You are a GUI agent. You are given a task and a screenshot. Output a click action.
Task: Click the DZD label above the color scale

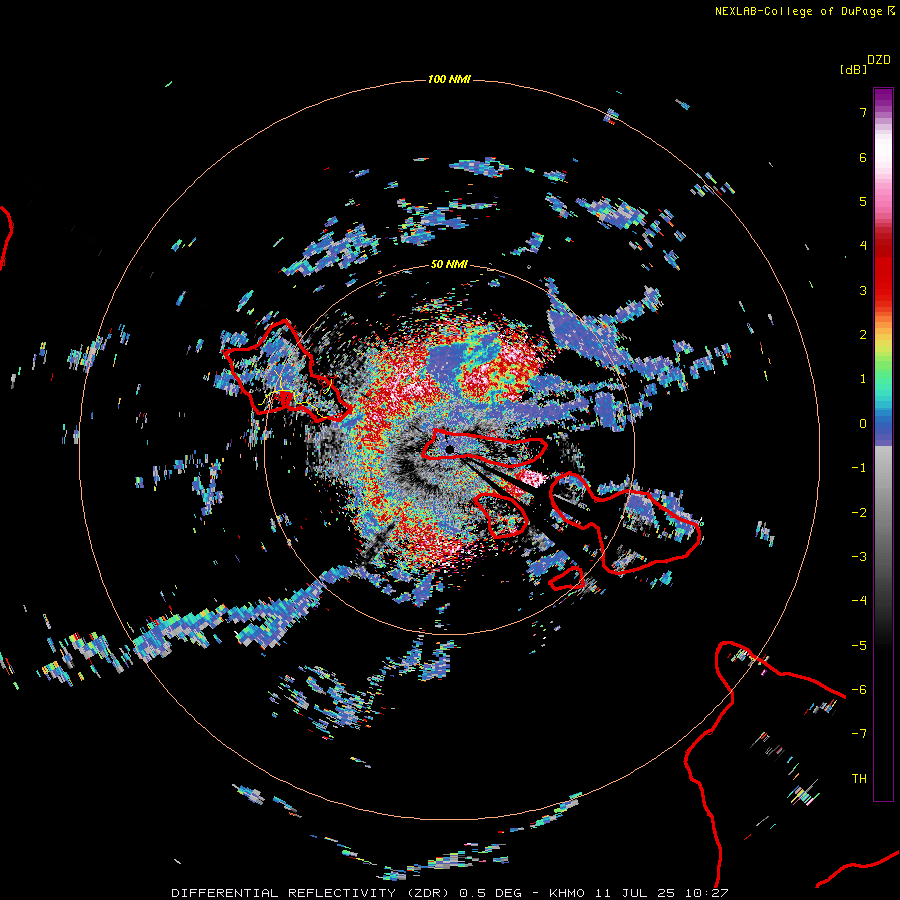(879, 60)
